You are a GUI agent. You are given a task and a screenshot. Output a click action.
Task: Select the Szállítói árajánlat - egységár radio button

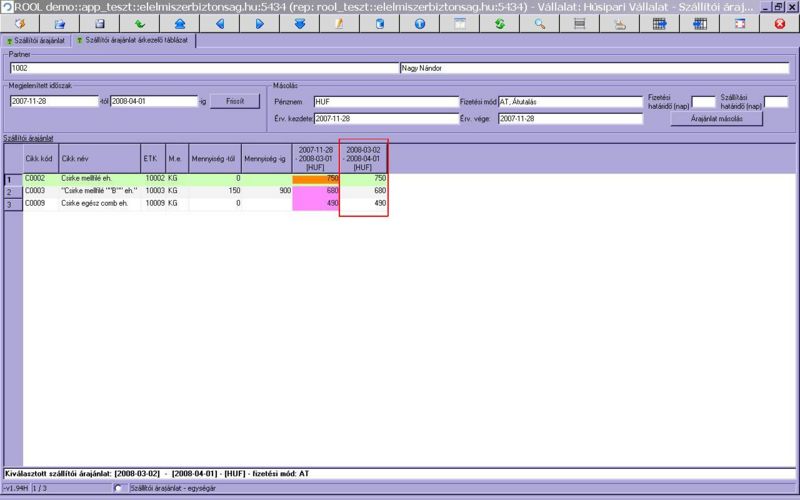[120, 487]
